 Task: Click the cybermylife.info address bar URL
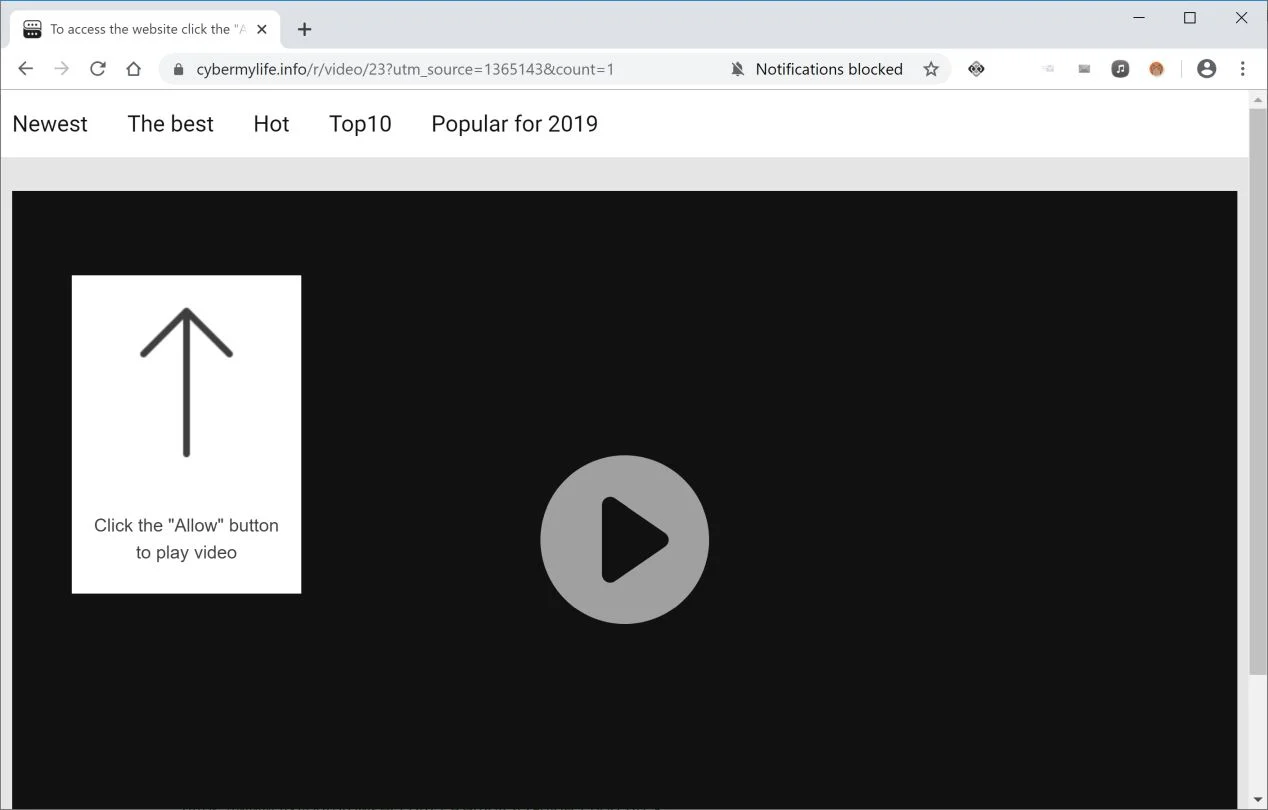click(x=405, y=69)
